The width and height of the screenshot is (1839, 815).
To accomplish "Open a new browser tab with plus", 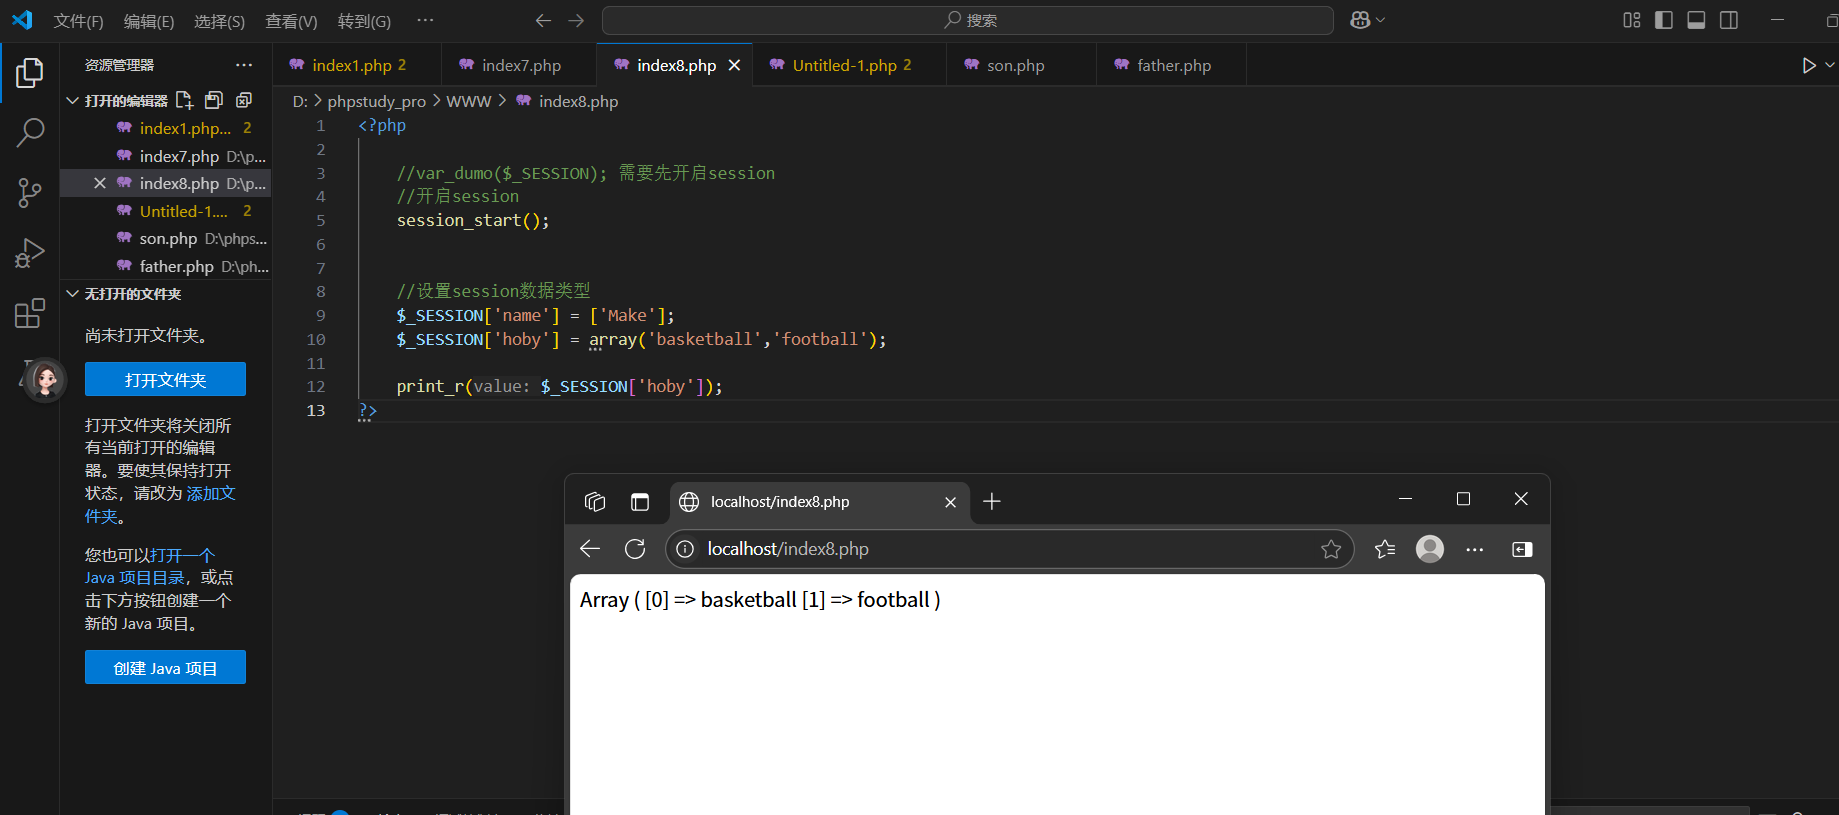I will click(x=992, y=501).
